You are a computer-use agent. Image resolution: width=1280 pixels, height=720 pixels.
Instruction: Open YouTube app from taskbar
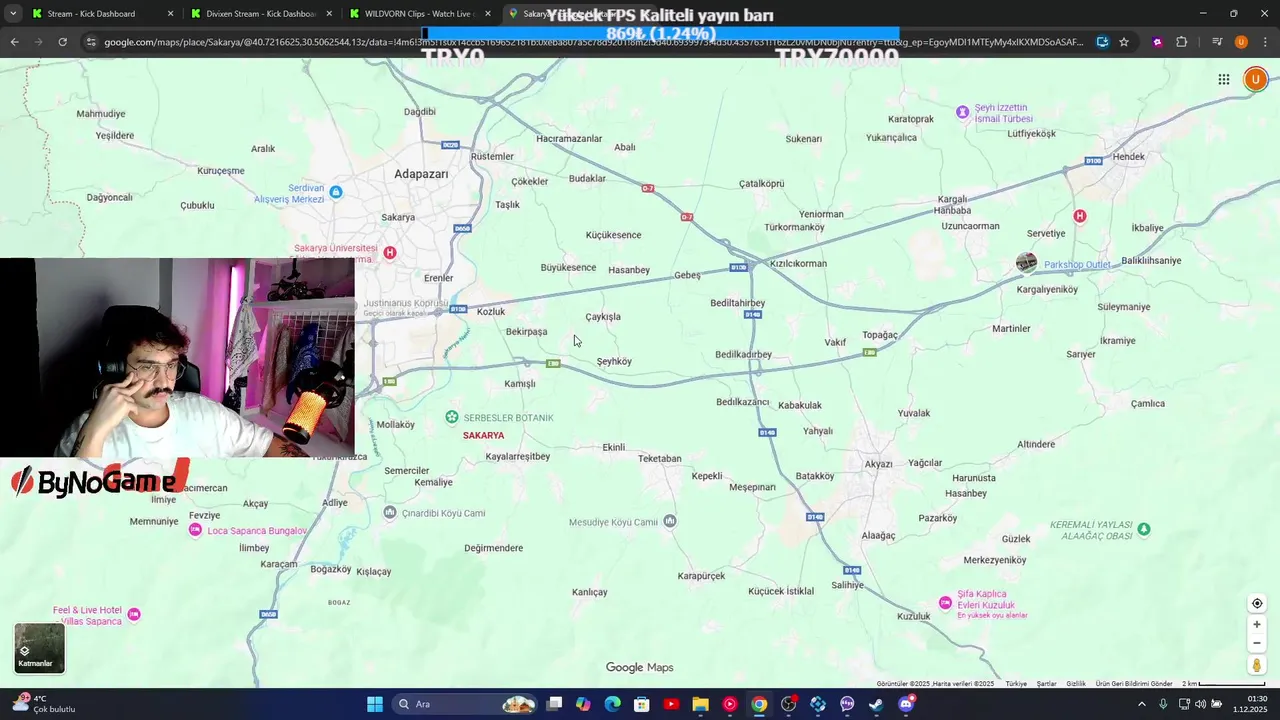(x=671, y=704)
